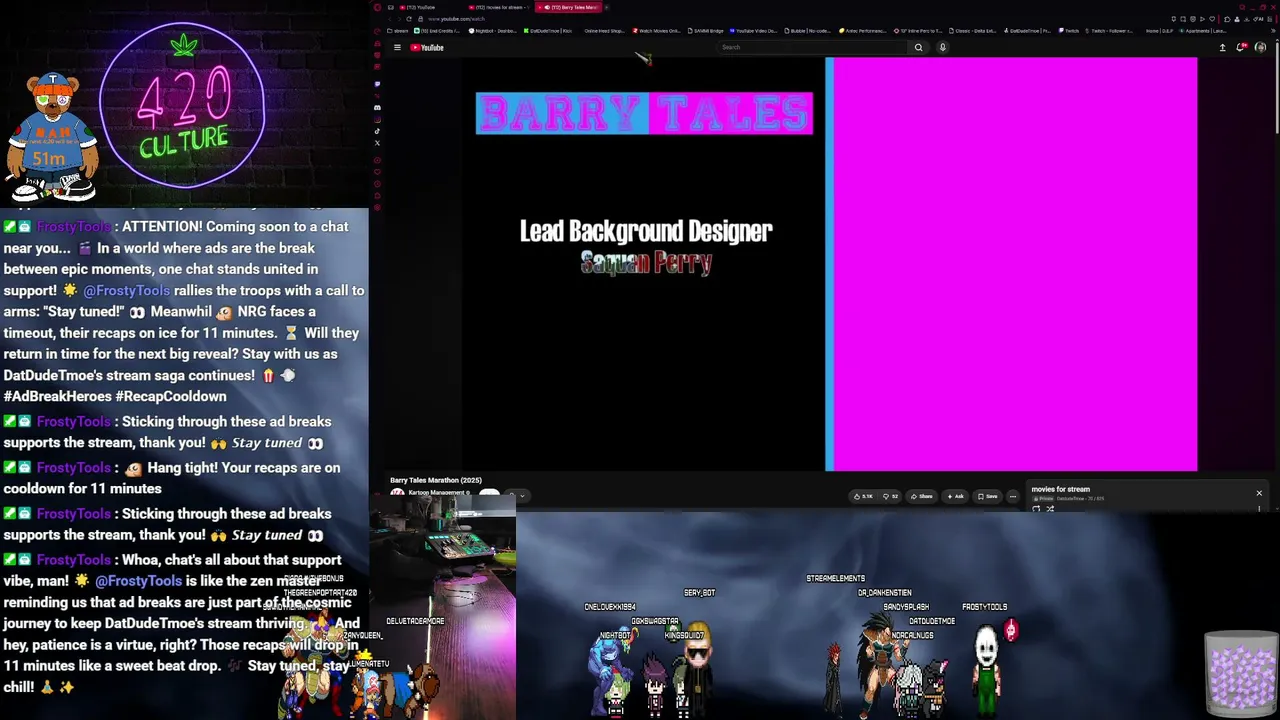The width and height of the screenshot is (1280, 720).
Task: Open the YouTube upload/create icon
Action: (1222, 47)
